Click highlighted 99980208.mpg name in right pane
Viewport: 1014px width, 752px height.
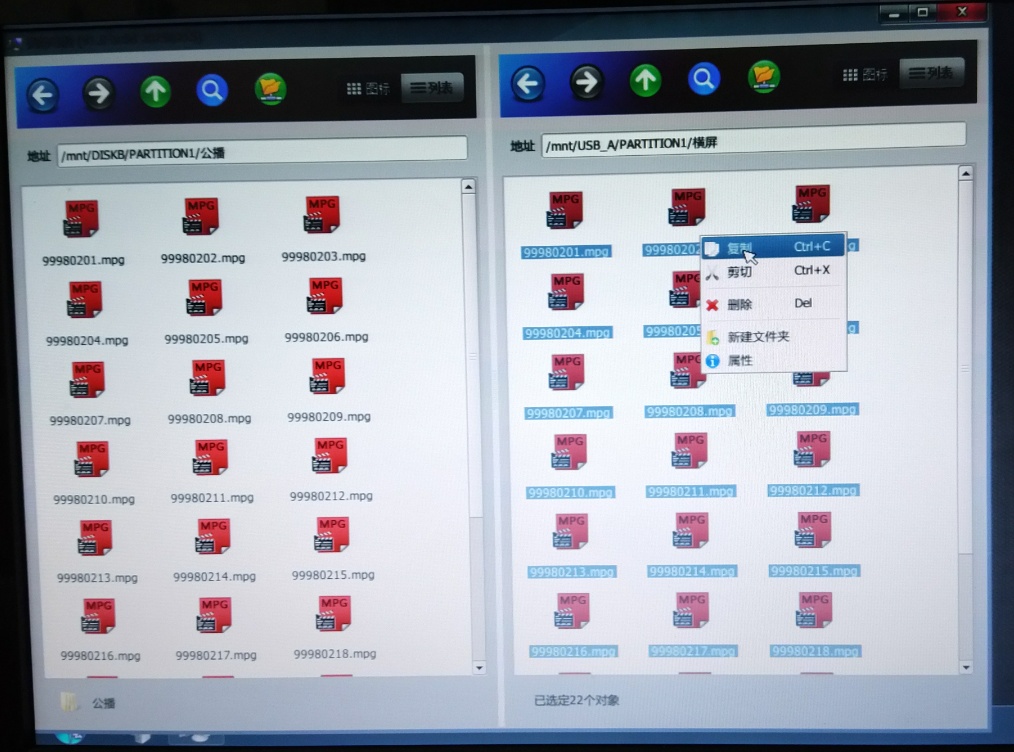pyautogui.click(x=689, y=411)
